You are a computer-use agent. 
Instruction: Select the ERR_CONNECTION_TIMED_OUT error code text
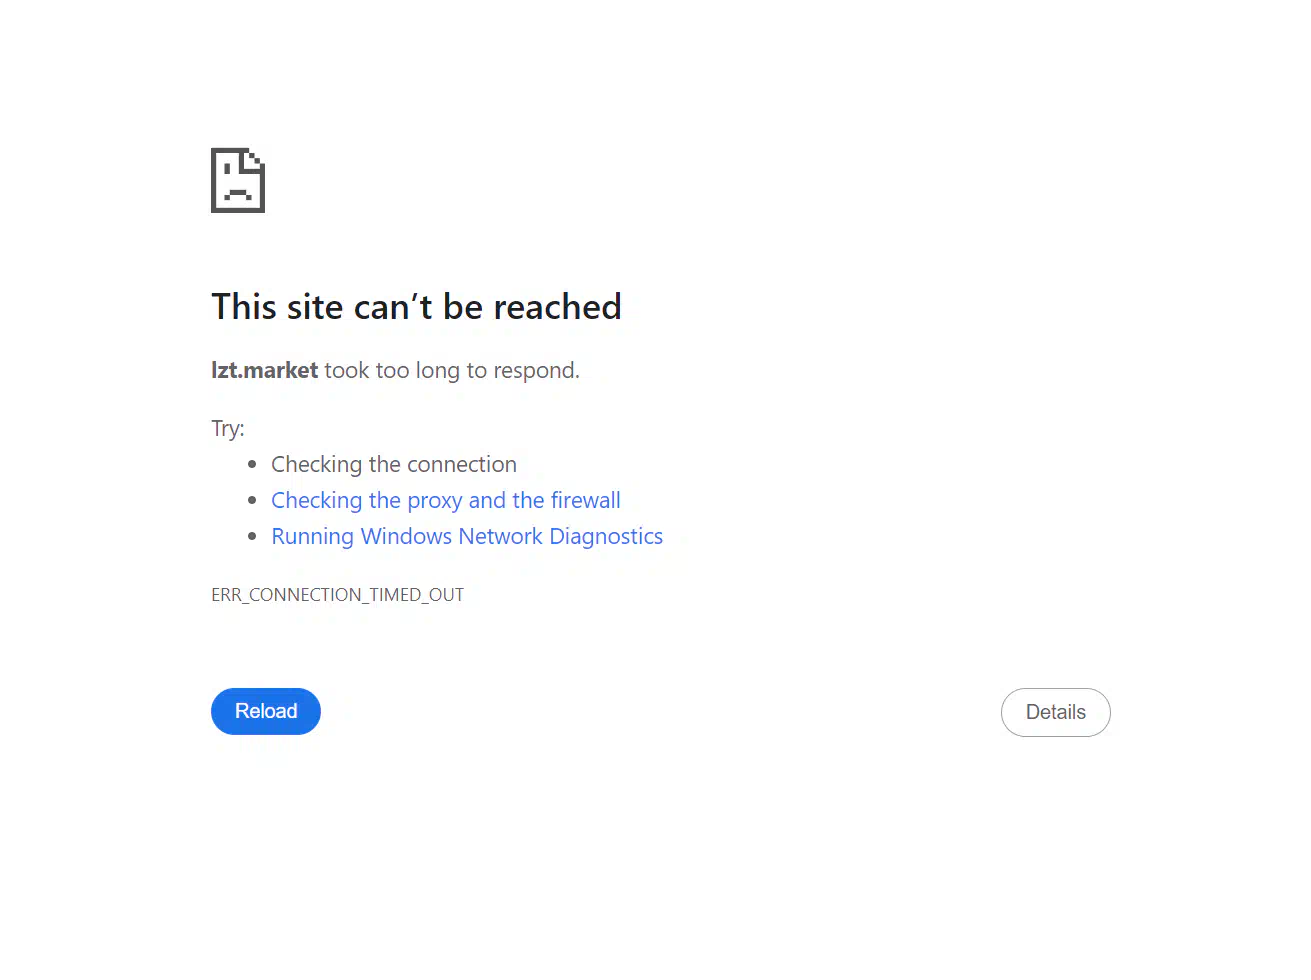pyautogui.click(x=338, y=594)
